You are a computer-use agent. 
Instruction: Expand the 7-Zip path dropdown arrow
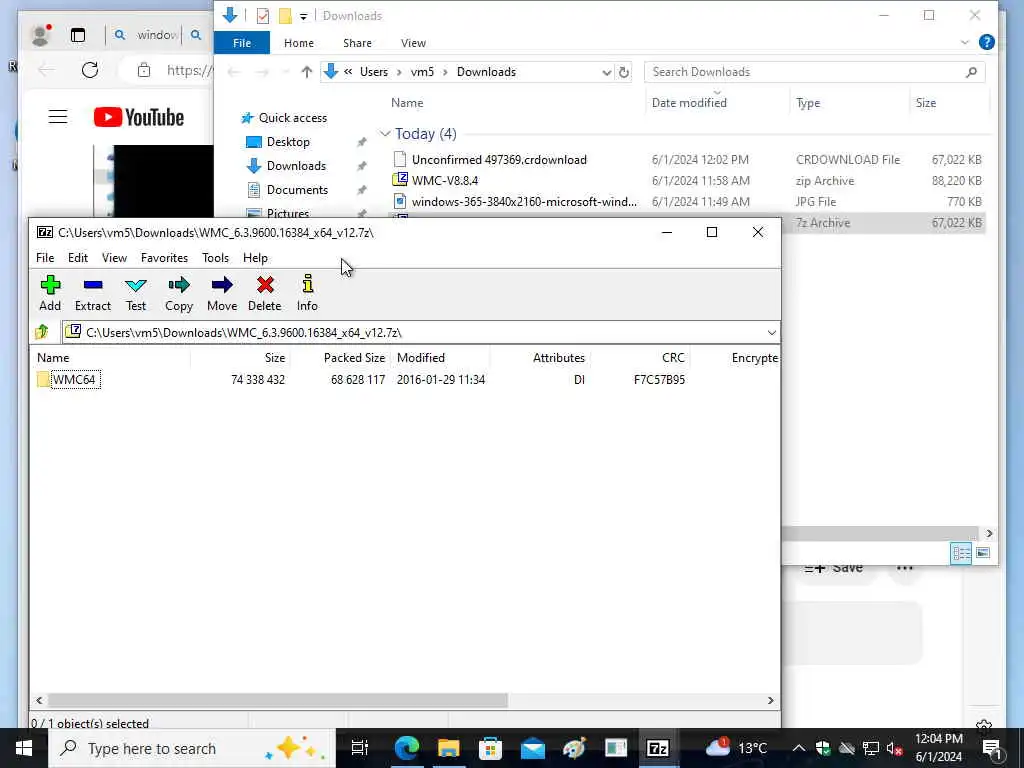tap(771, 333)
